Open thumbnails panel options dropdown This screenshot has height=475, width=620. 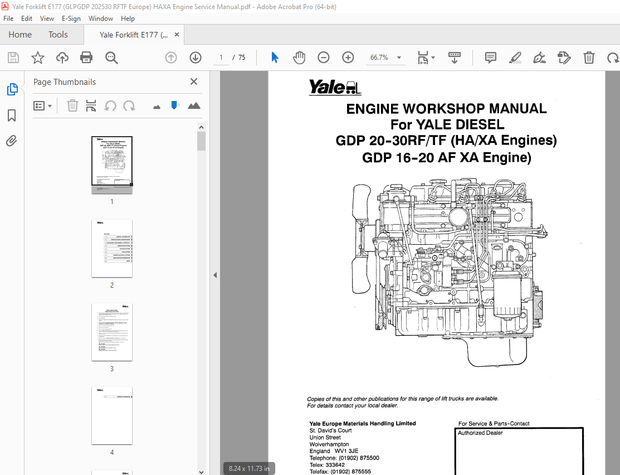pyautogui.click(x=42, y=106)
